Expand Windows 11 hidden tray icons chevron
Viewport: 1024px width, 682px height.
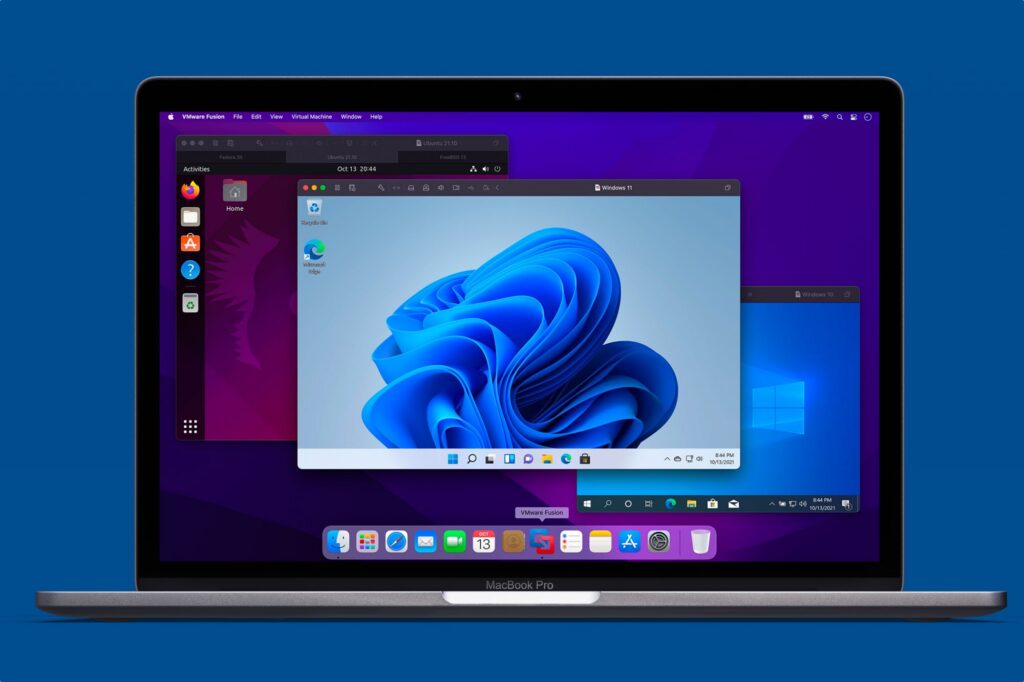click(x=667, y=459)
